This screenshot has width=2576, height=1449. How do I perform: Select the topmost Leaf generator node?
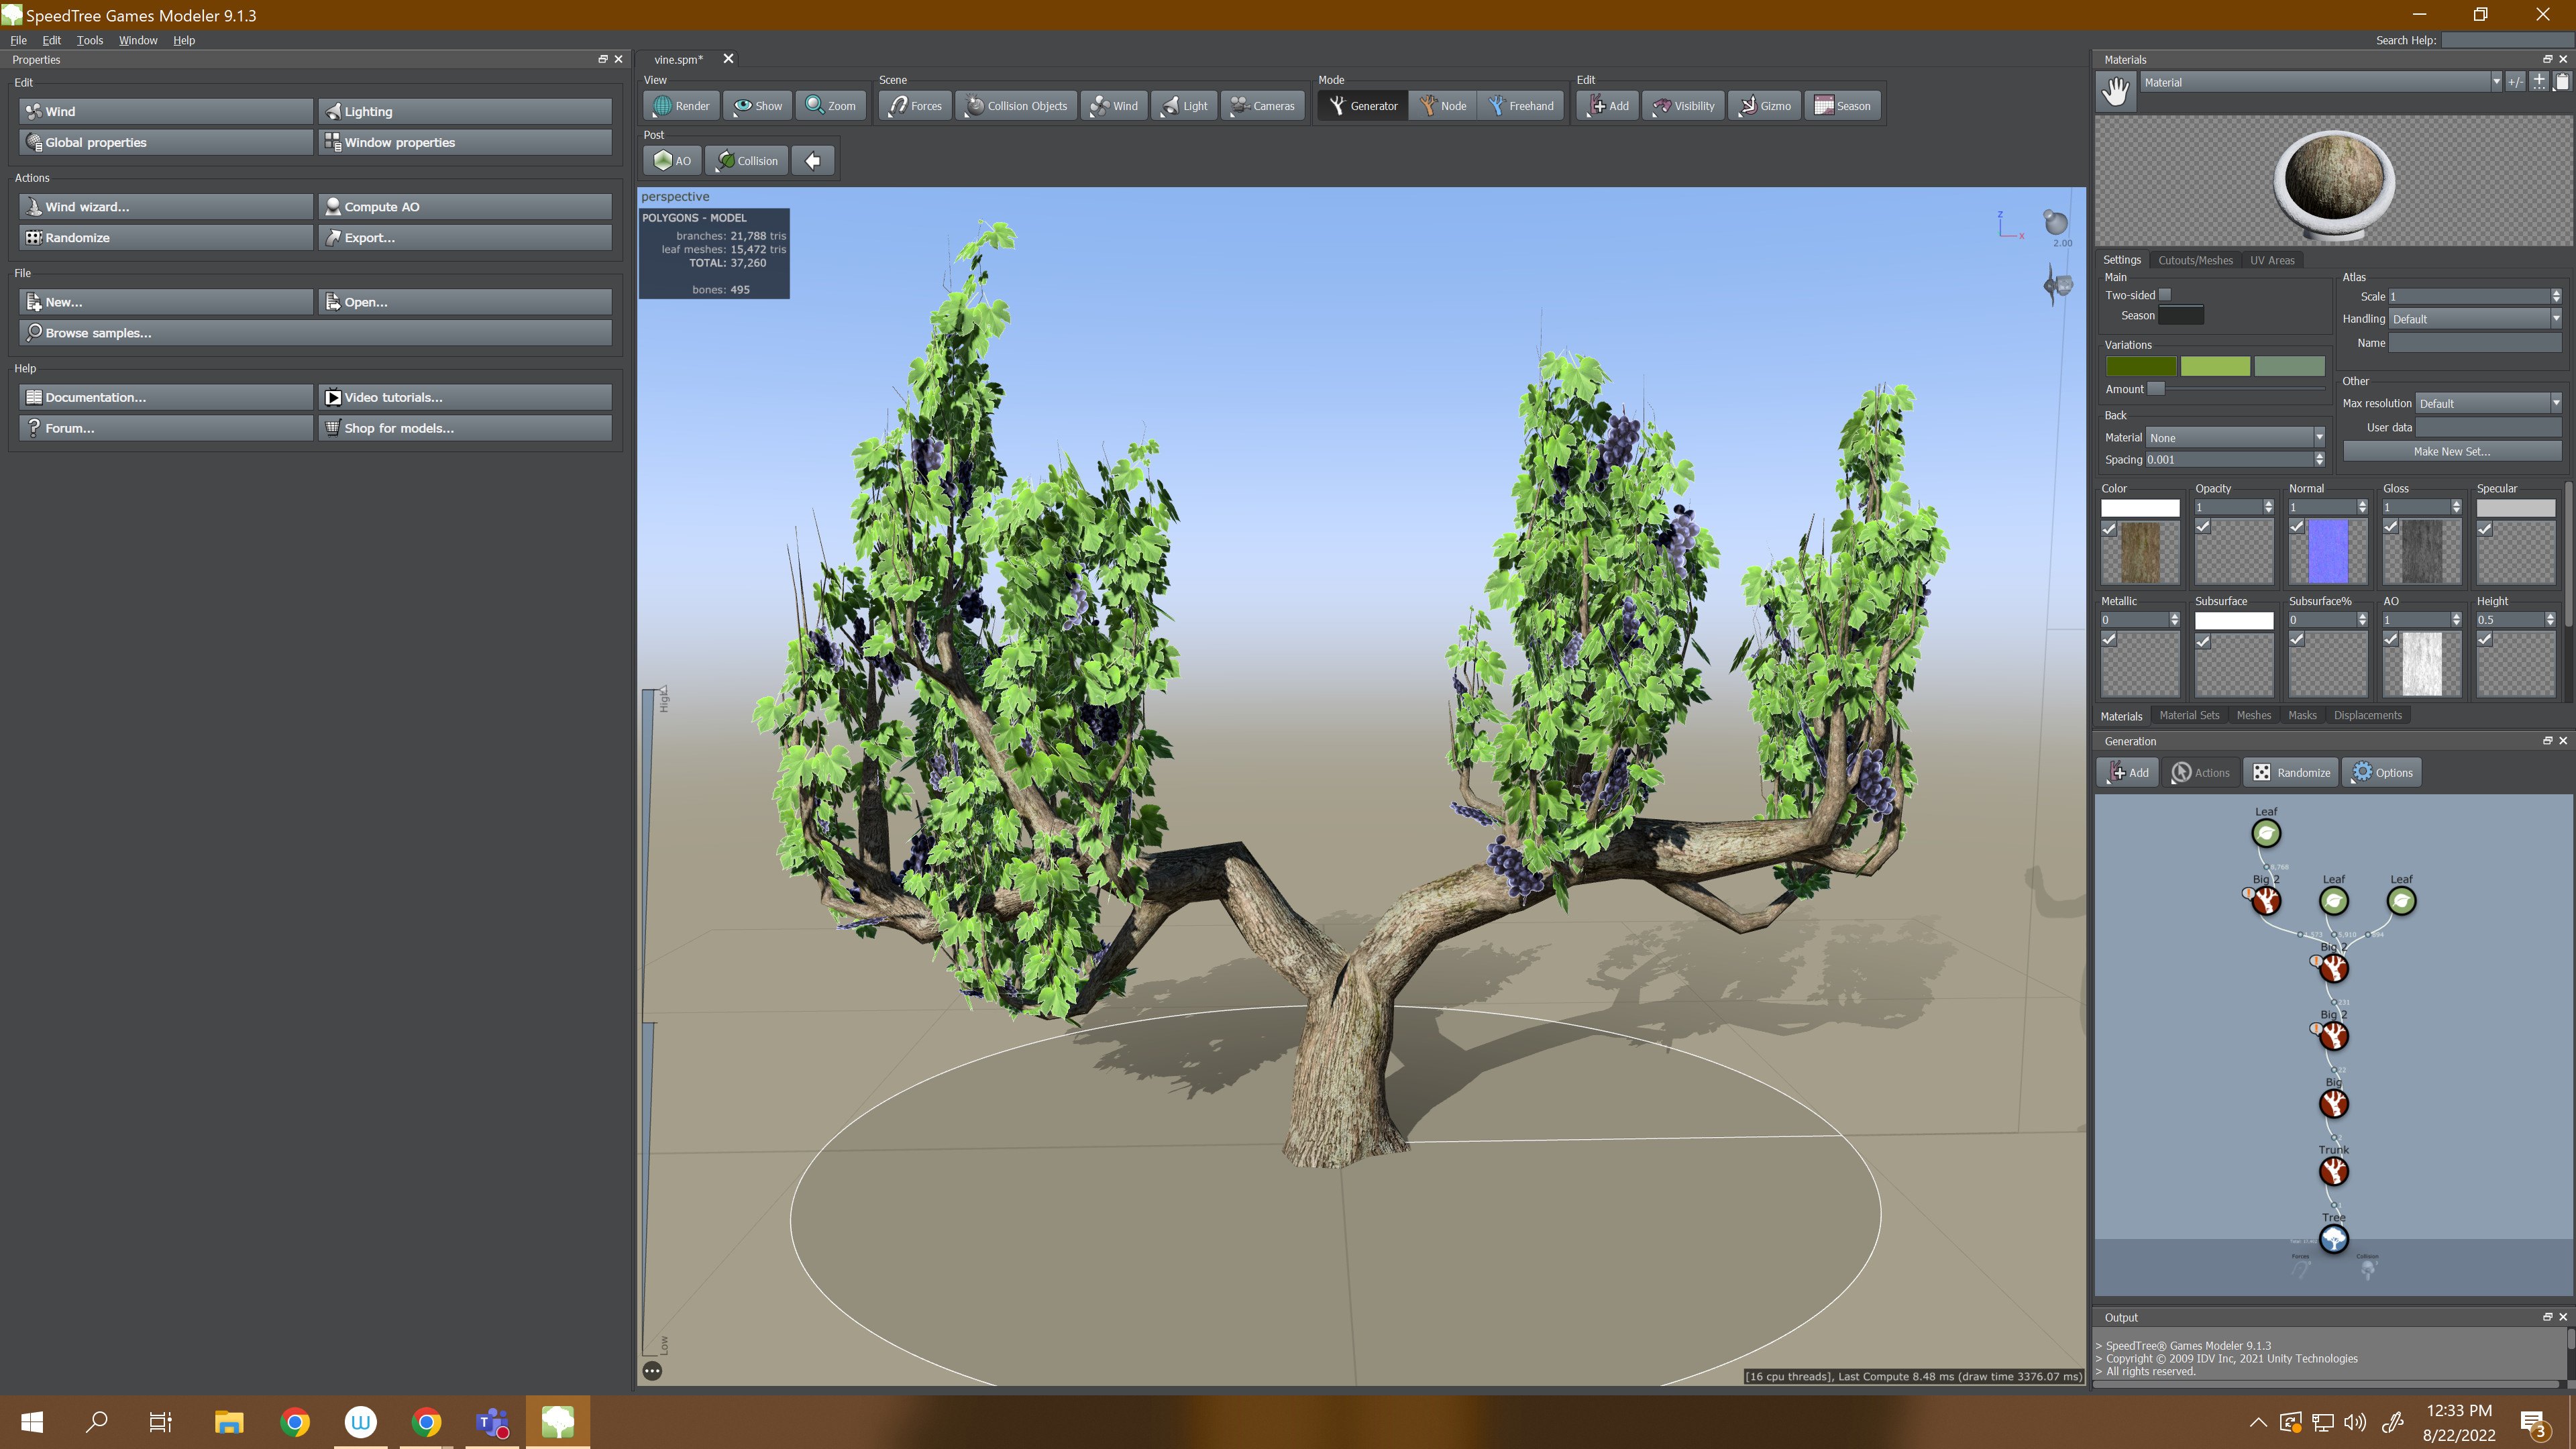click(2266, 833)
